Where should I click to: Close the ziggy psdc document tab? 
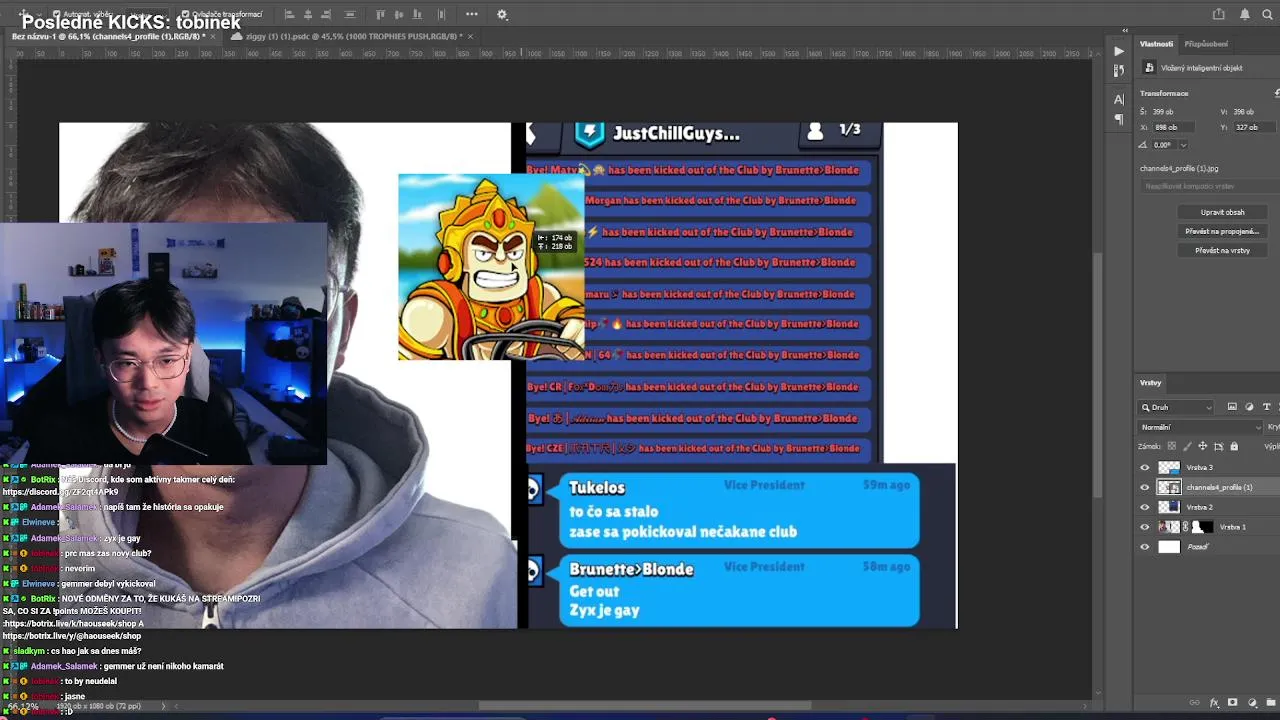(470, 36)
